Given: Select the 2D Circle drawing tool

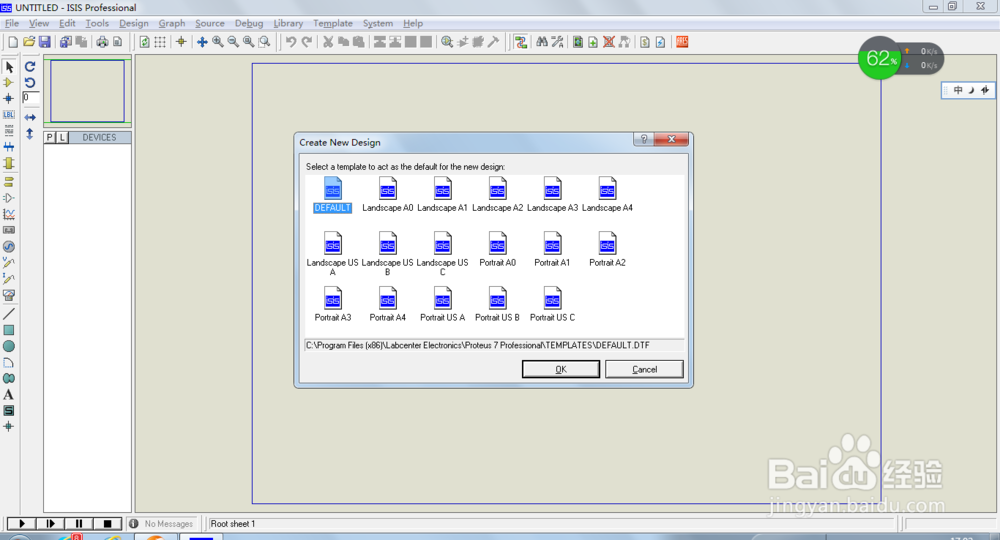Looking at the screenshot, I should pos(9,346).
